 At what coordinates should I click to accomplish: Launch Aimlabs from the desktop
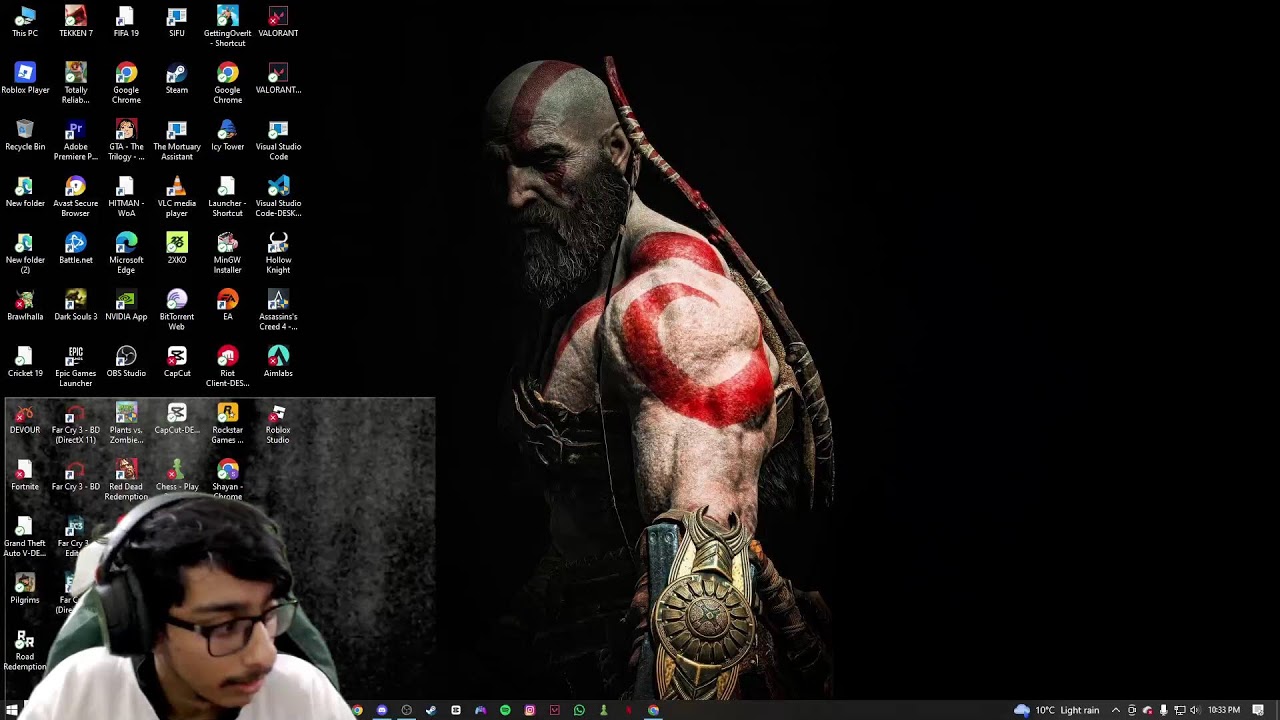click(x=278, y=362)
